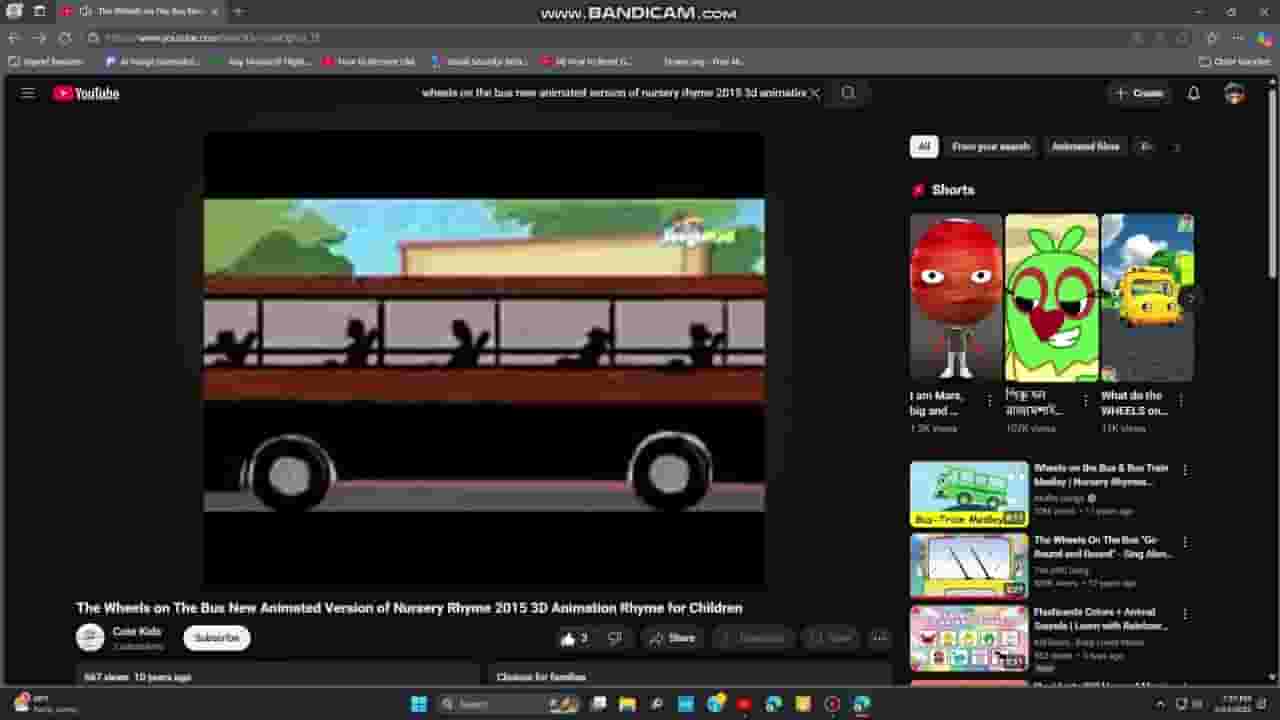The height and width of the screenshot is (720, 1280).
Task: Open the How to Remove bookmark
Action: (369, 61)
